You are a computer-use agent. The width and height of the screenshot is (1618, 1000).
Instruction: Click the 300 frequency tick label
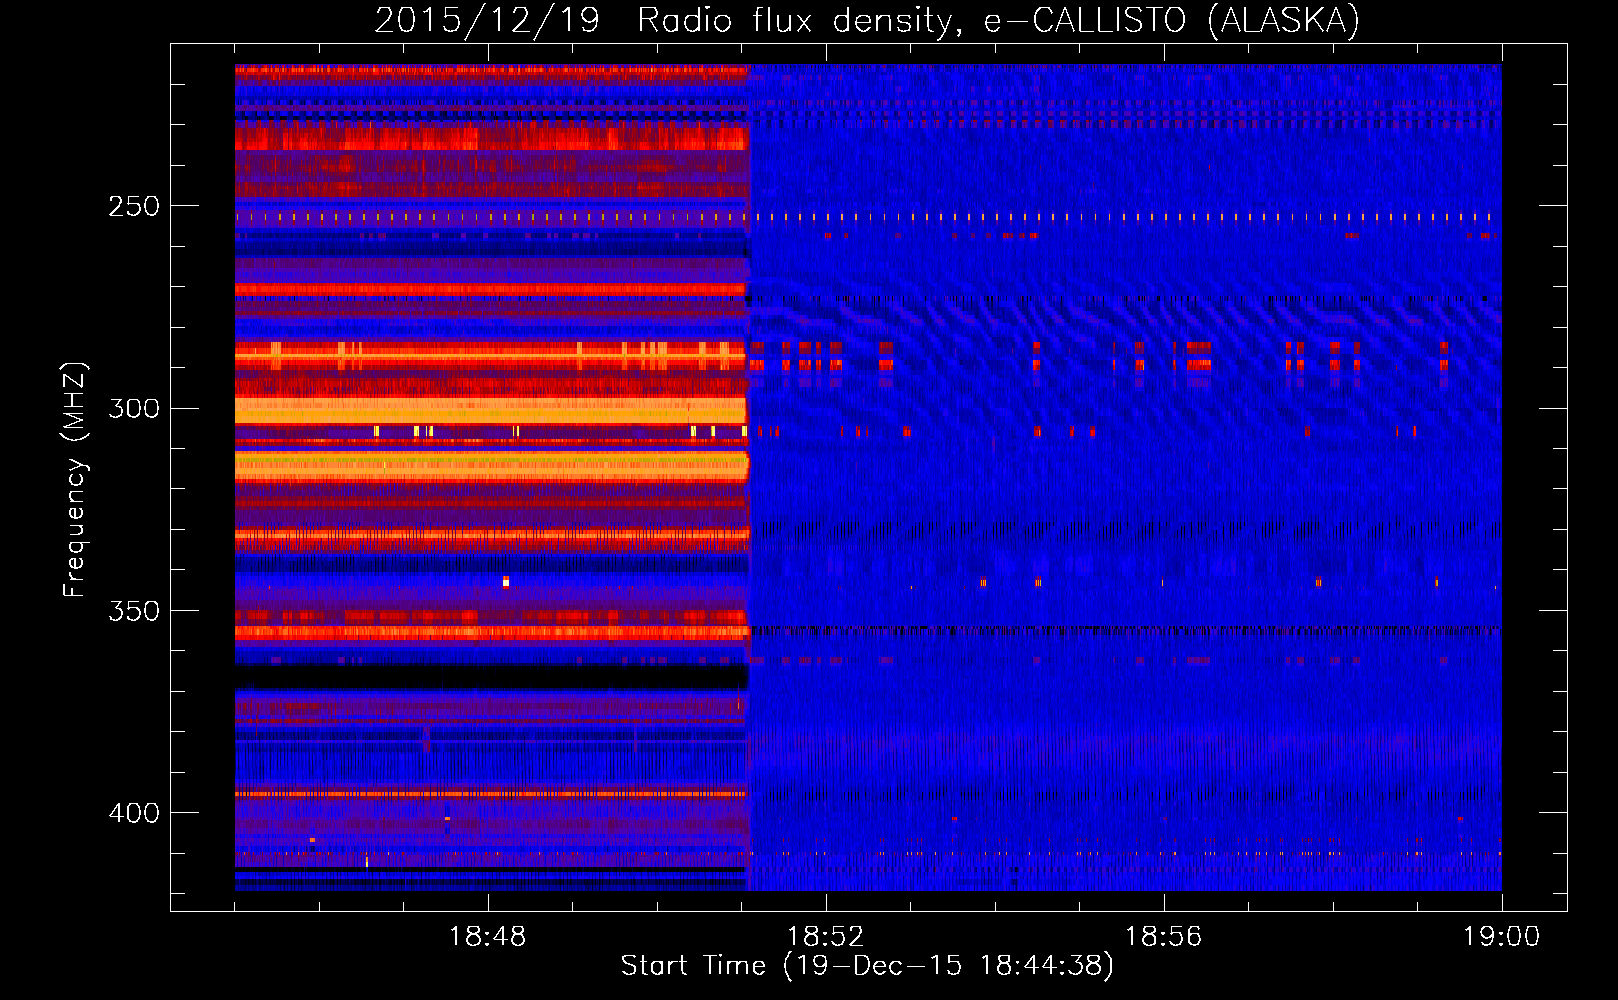134,408
